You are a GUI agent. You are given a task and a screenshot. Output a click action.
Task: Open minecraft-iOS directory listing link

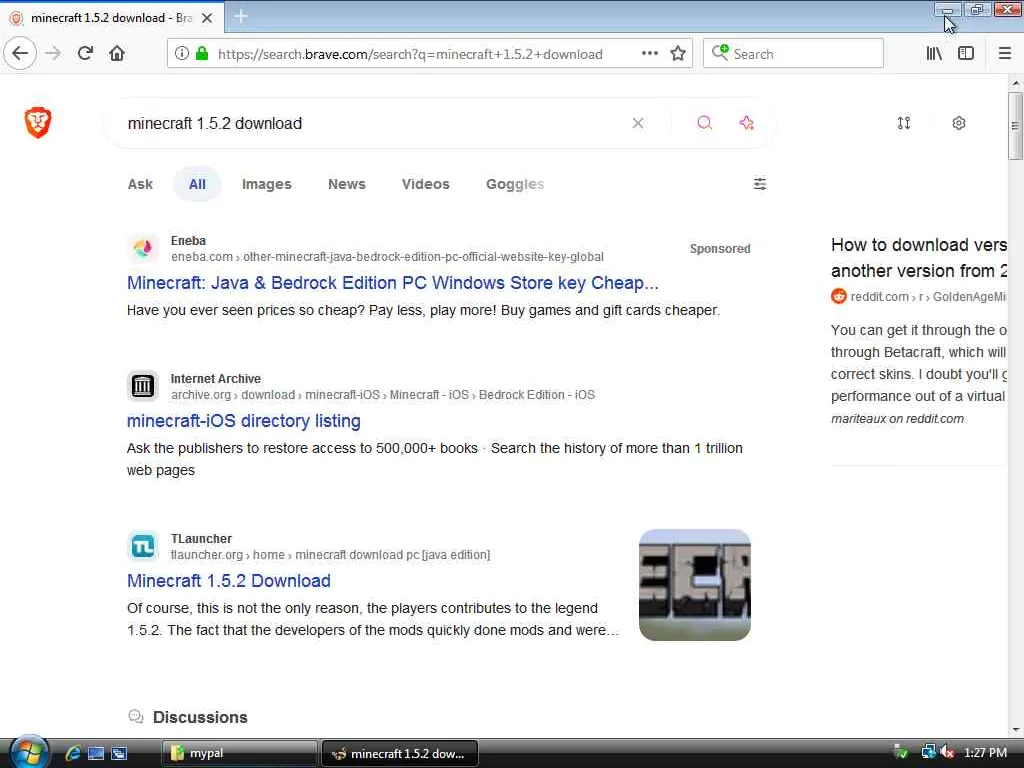pyautogui.click(x=244, y=421)
